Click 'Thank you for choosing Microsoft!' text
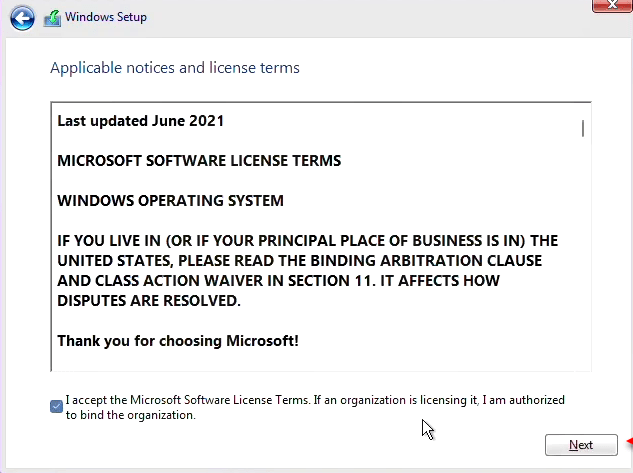Image resolution: width=633 pixels, height=473 pixels. (x=178, y=341)
